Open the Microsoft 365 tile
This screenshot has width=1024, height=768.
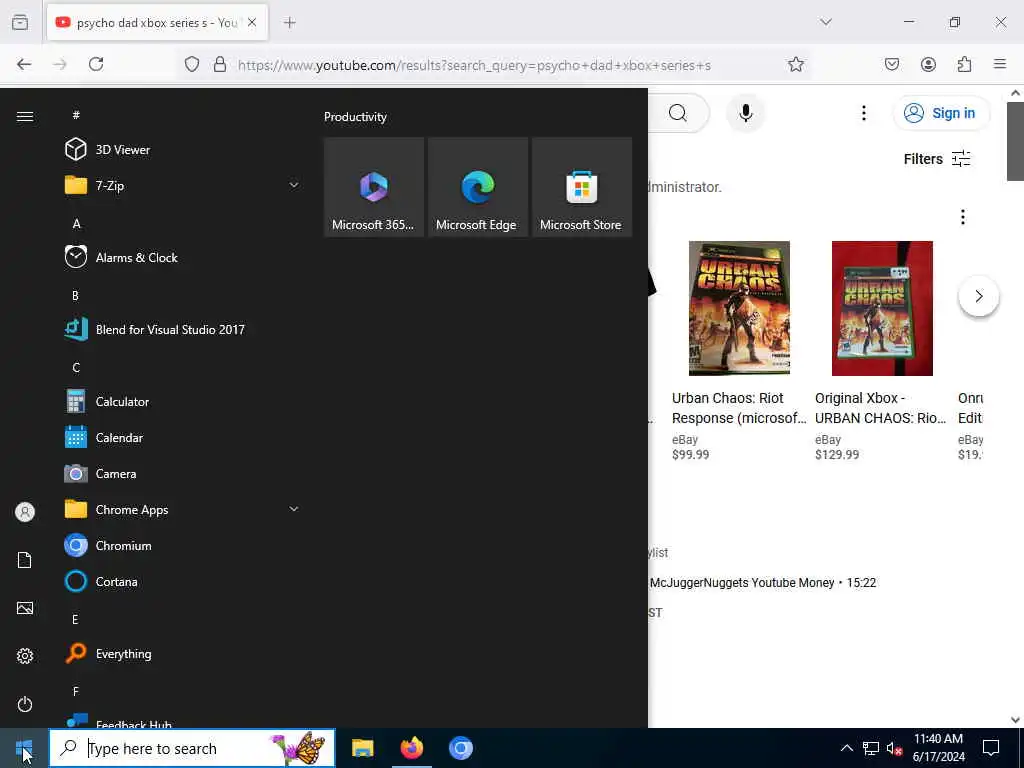click(374, 187)
